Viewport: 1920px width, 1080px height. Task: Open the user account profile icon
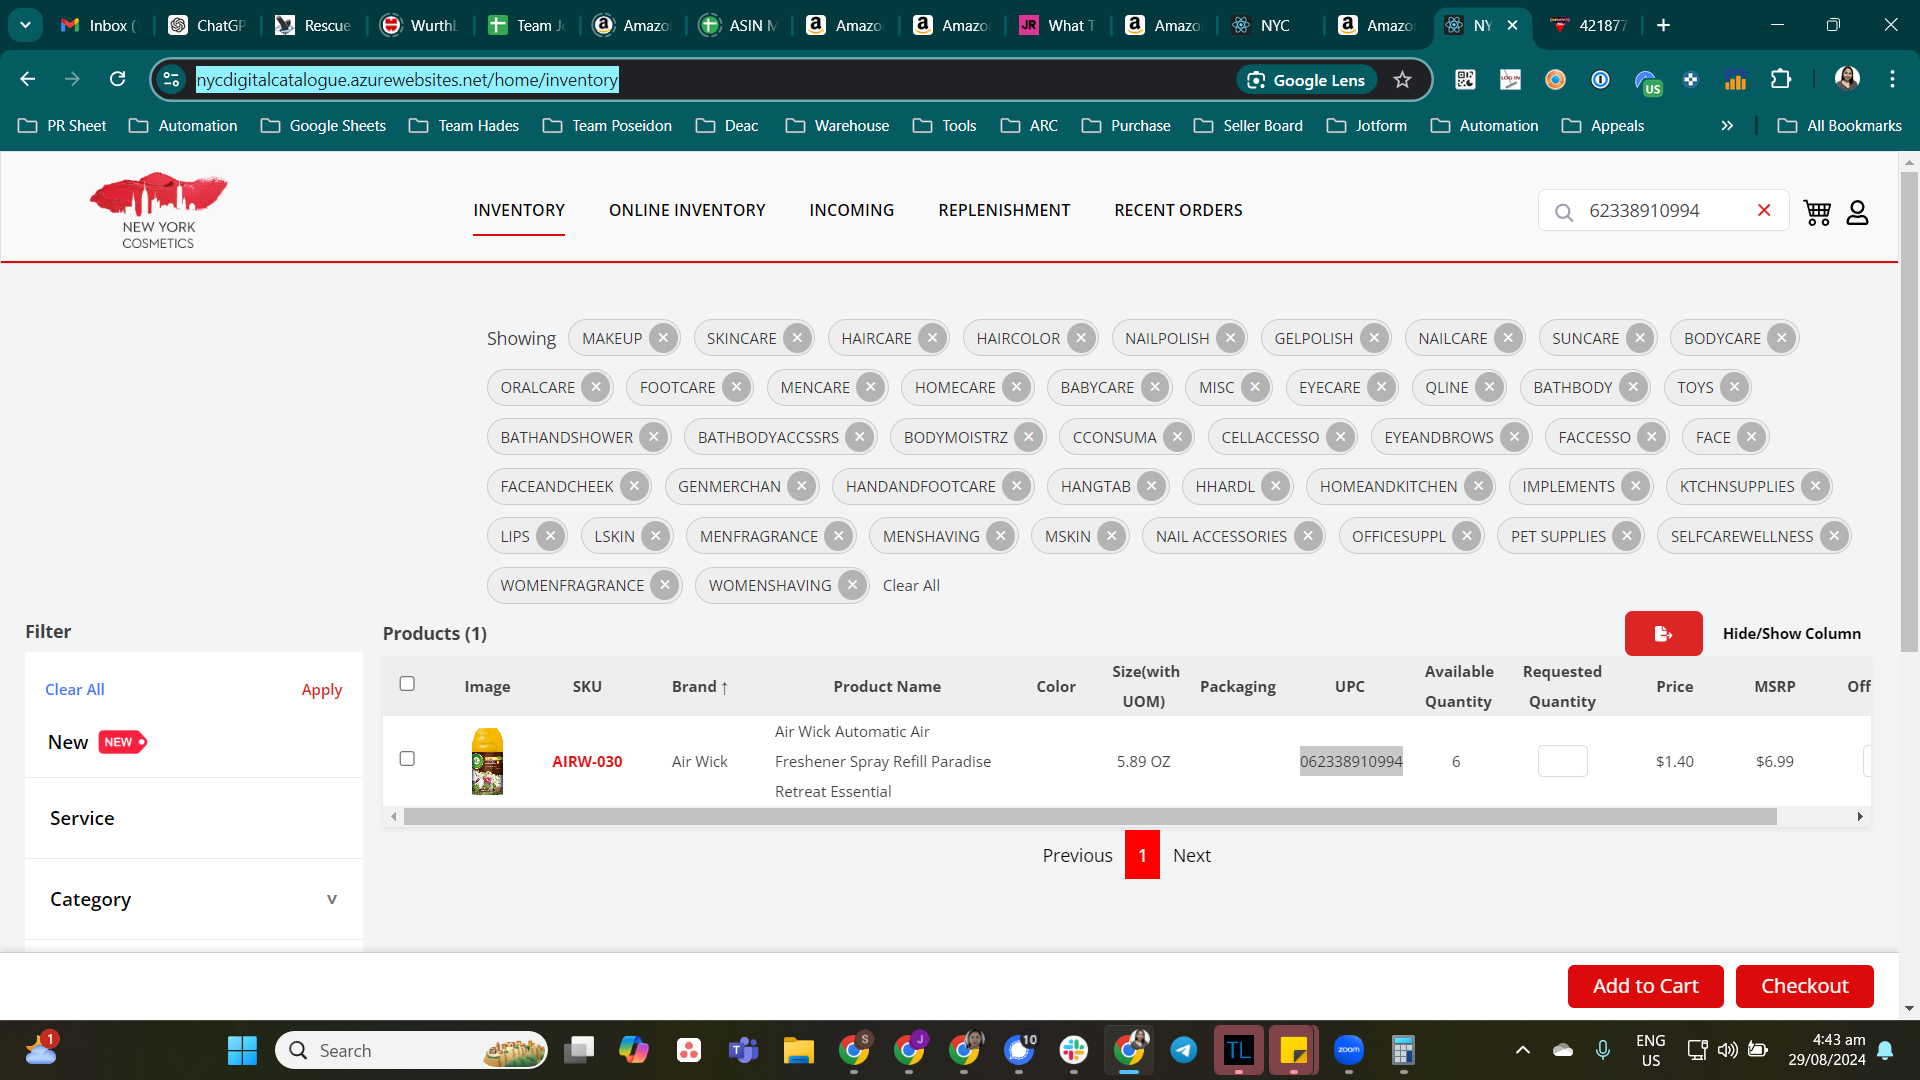click(1857, 212)
